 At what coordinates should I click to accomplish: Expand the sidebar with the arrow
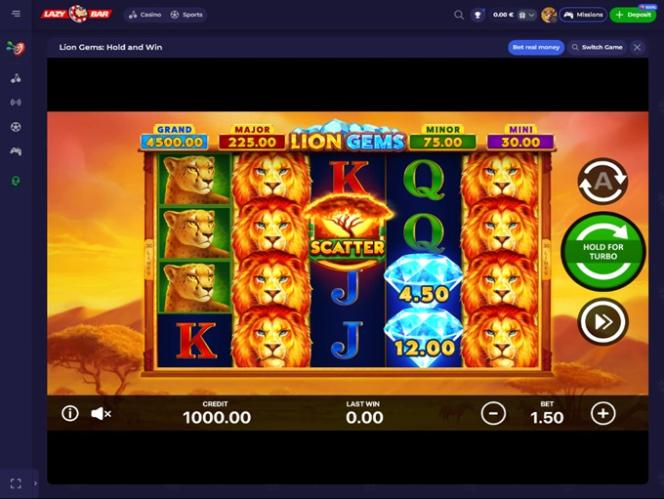pyautogui.click(x=35, y=483)
